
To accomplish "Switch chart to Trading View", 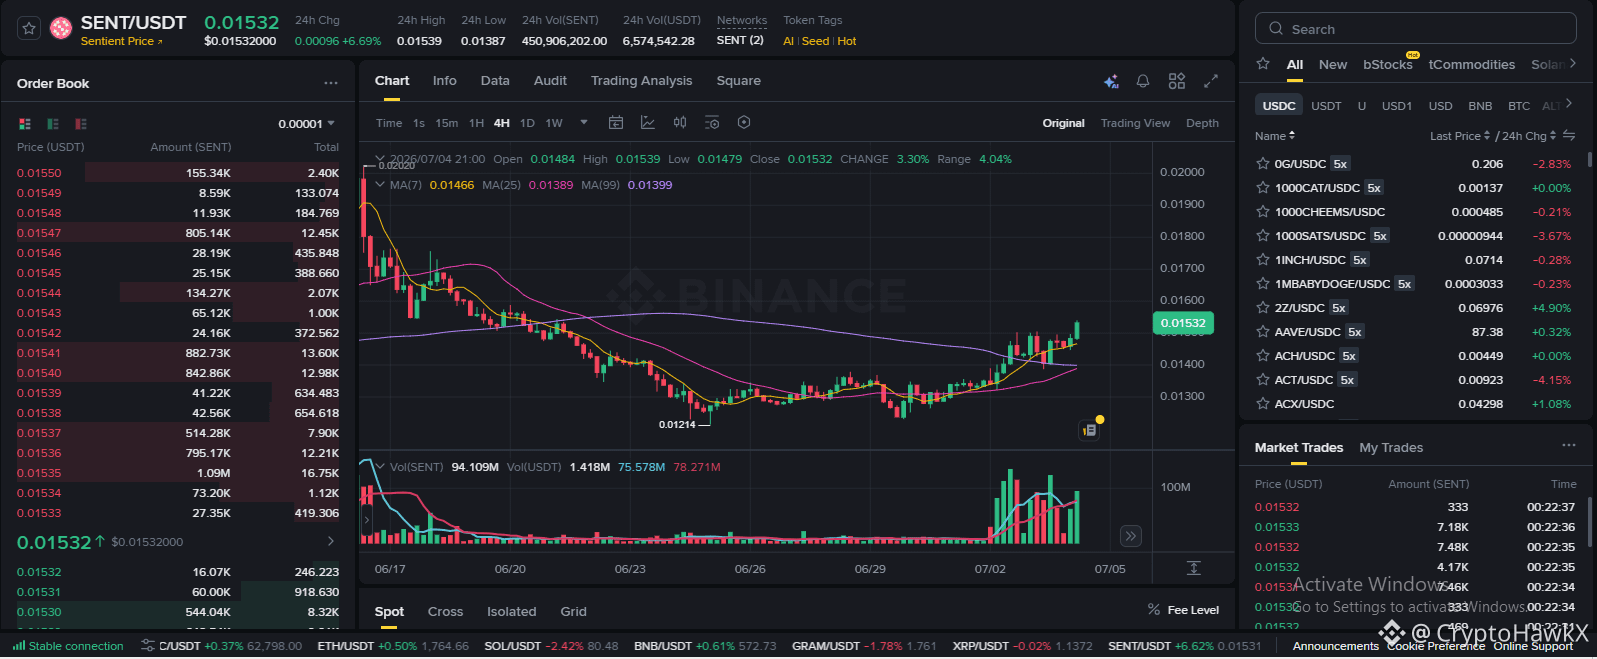I will (1135, 123).
